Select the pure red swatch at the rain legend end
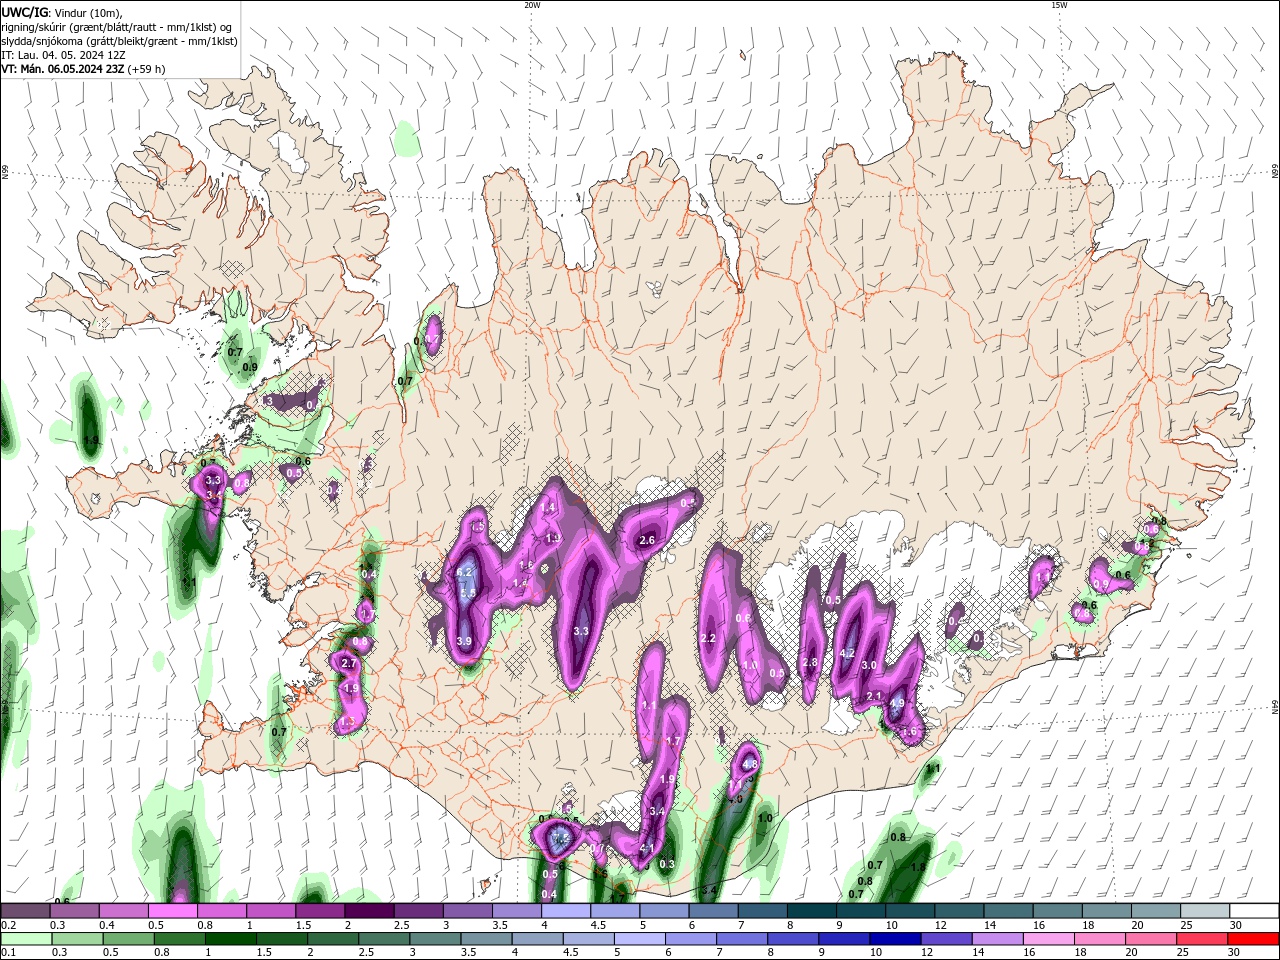Viewport: 1280px width, 960px height. (x=1254, y=939)
